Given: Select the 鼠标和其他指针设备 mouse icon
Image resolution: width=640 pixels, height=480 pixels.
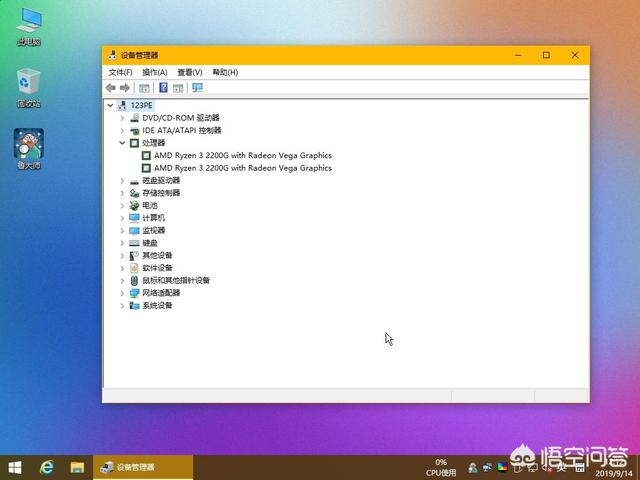Looking at the screenshot, I should pyautogui.click(x=134, y=280).
